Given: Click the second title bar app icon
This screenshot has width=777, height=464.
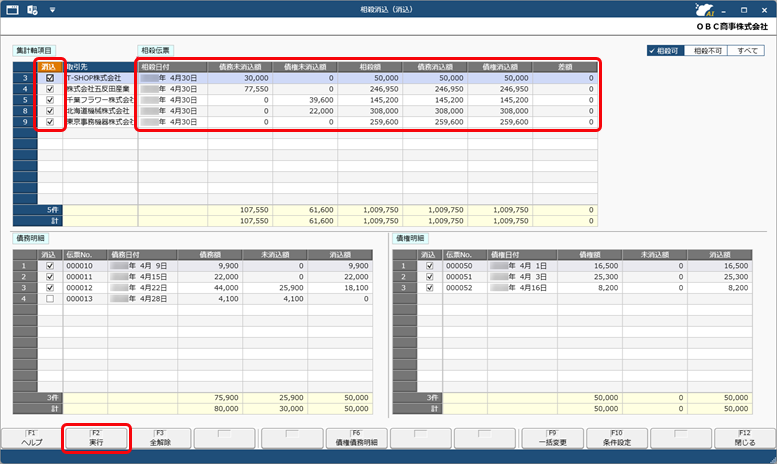Looking at the screenshot, I should pos(33,9).
